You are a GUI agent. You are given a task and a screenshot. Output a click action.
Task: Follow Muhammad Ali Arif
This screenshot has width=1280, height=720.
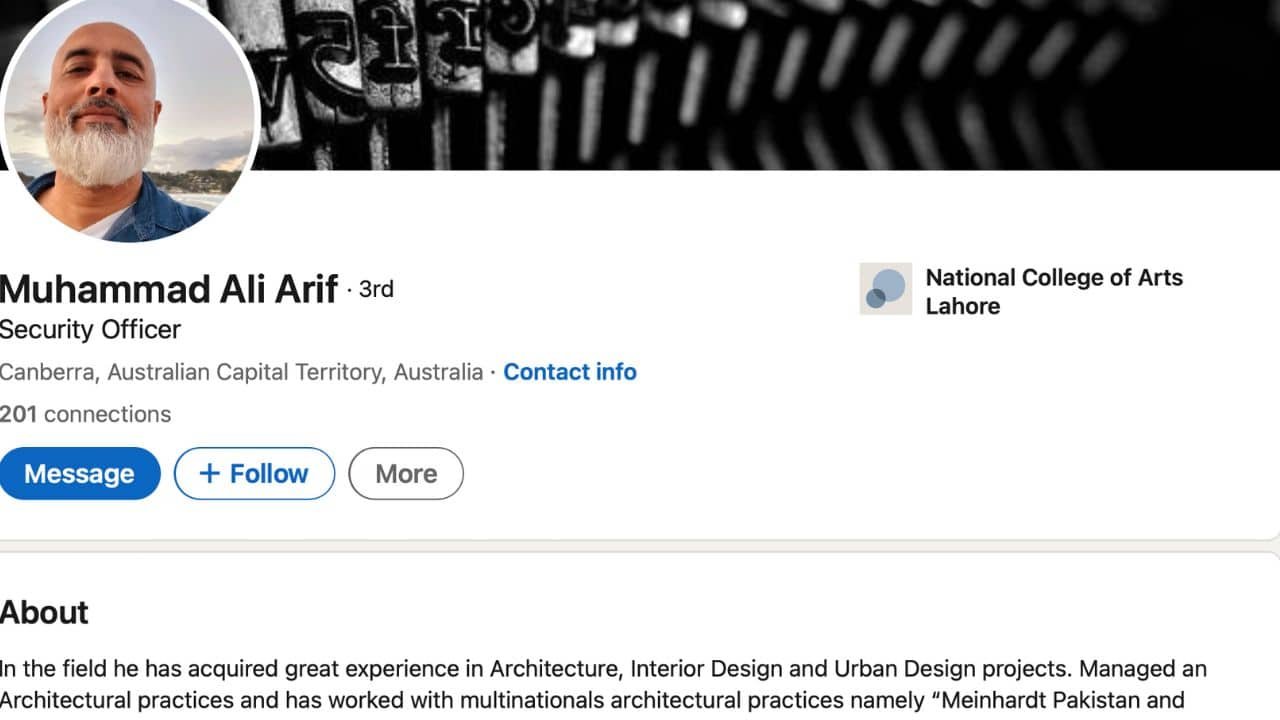pos(254,474)
